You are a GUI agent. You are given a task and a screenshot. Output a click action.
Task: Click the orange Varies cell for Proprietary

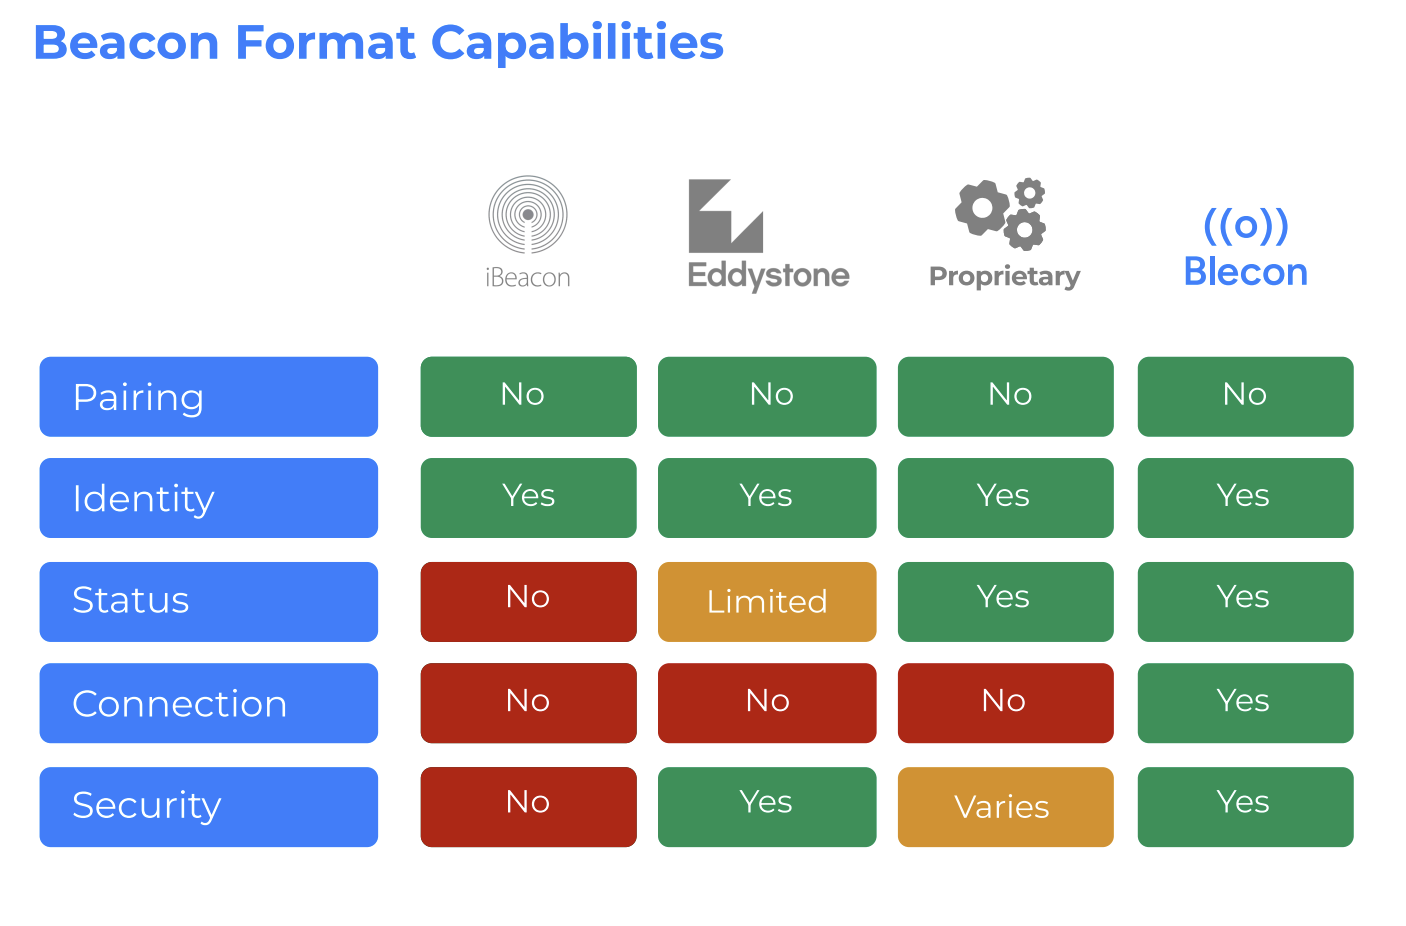[x=1005, y=806]
